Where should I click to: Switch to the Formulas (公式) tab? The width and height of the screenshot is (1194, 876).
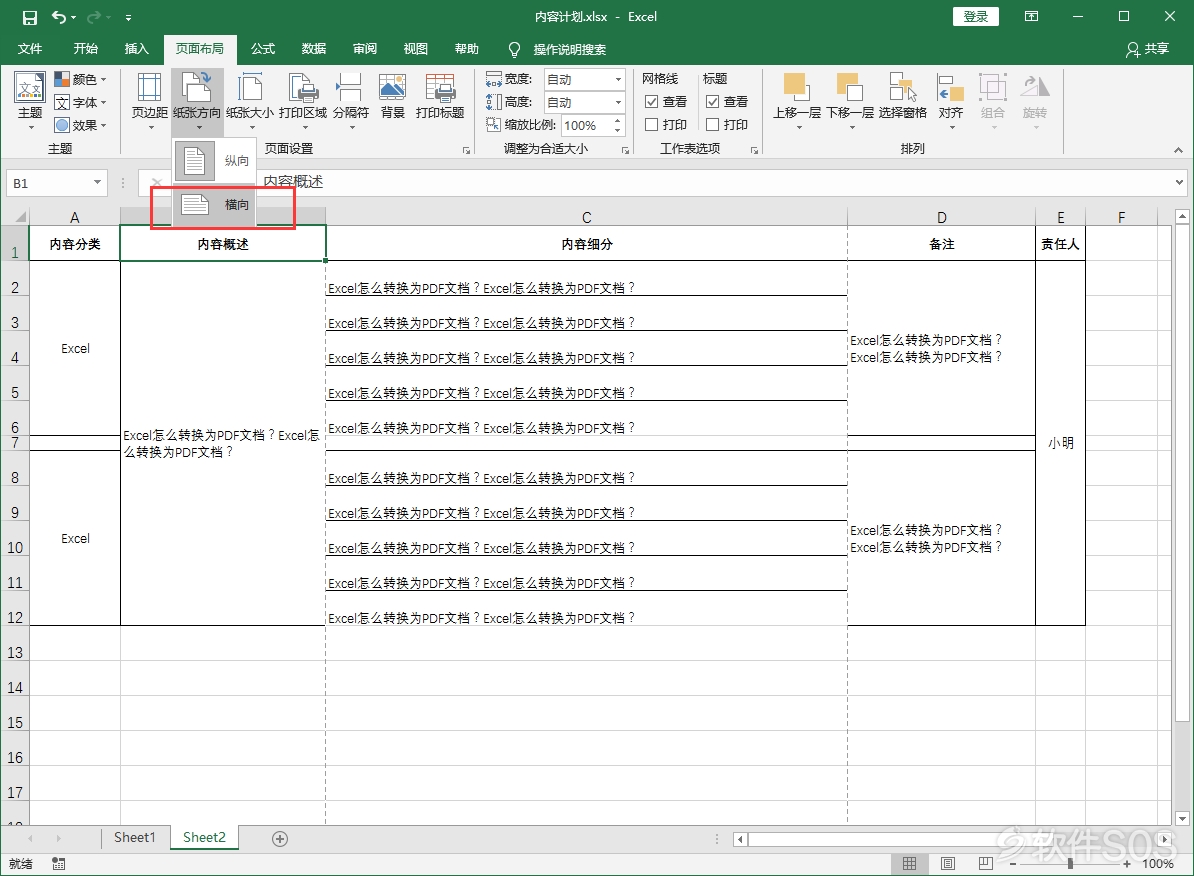coord(263,49)
